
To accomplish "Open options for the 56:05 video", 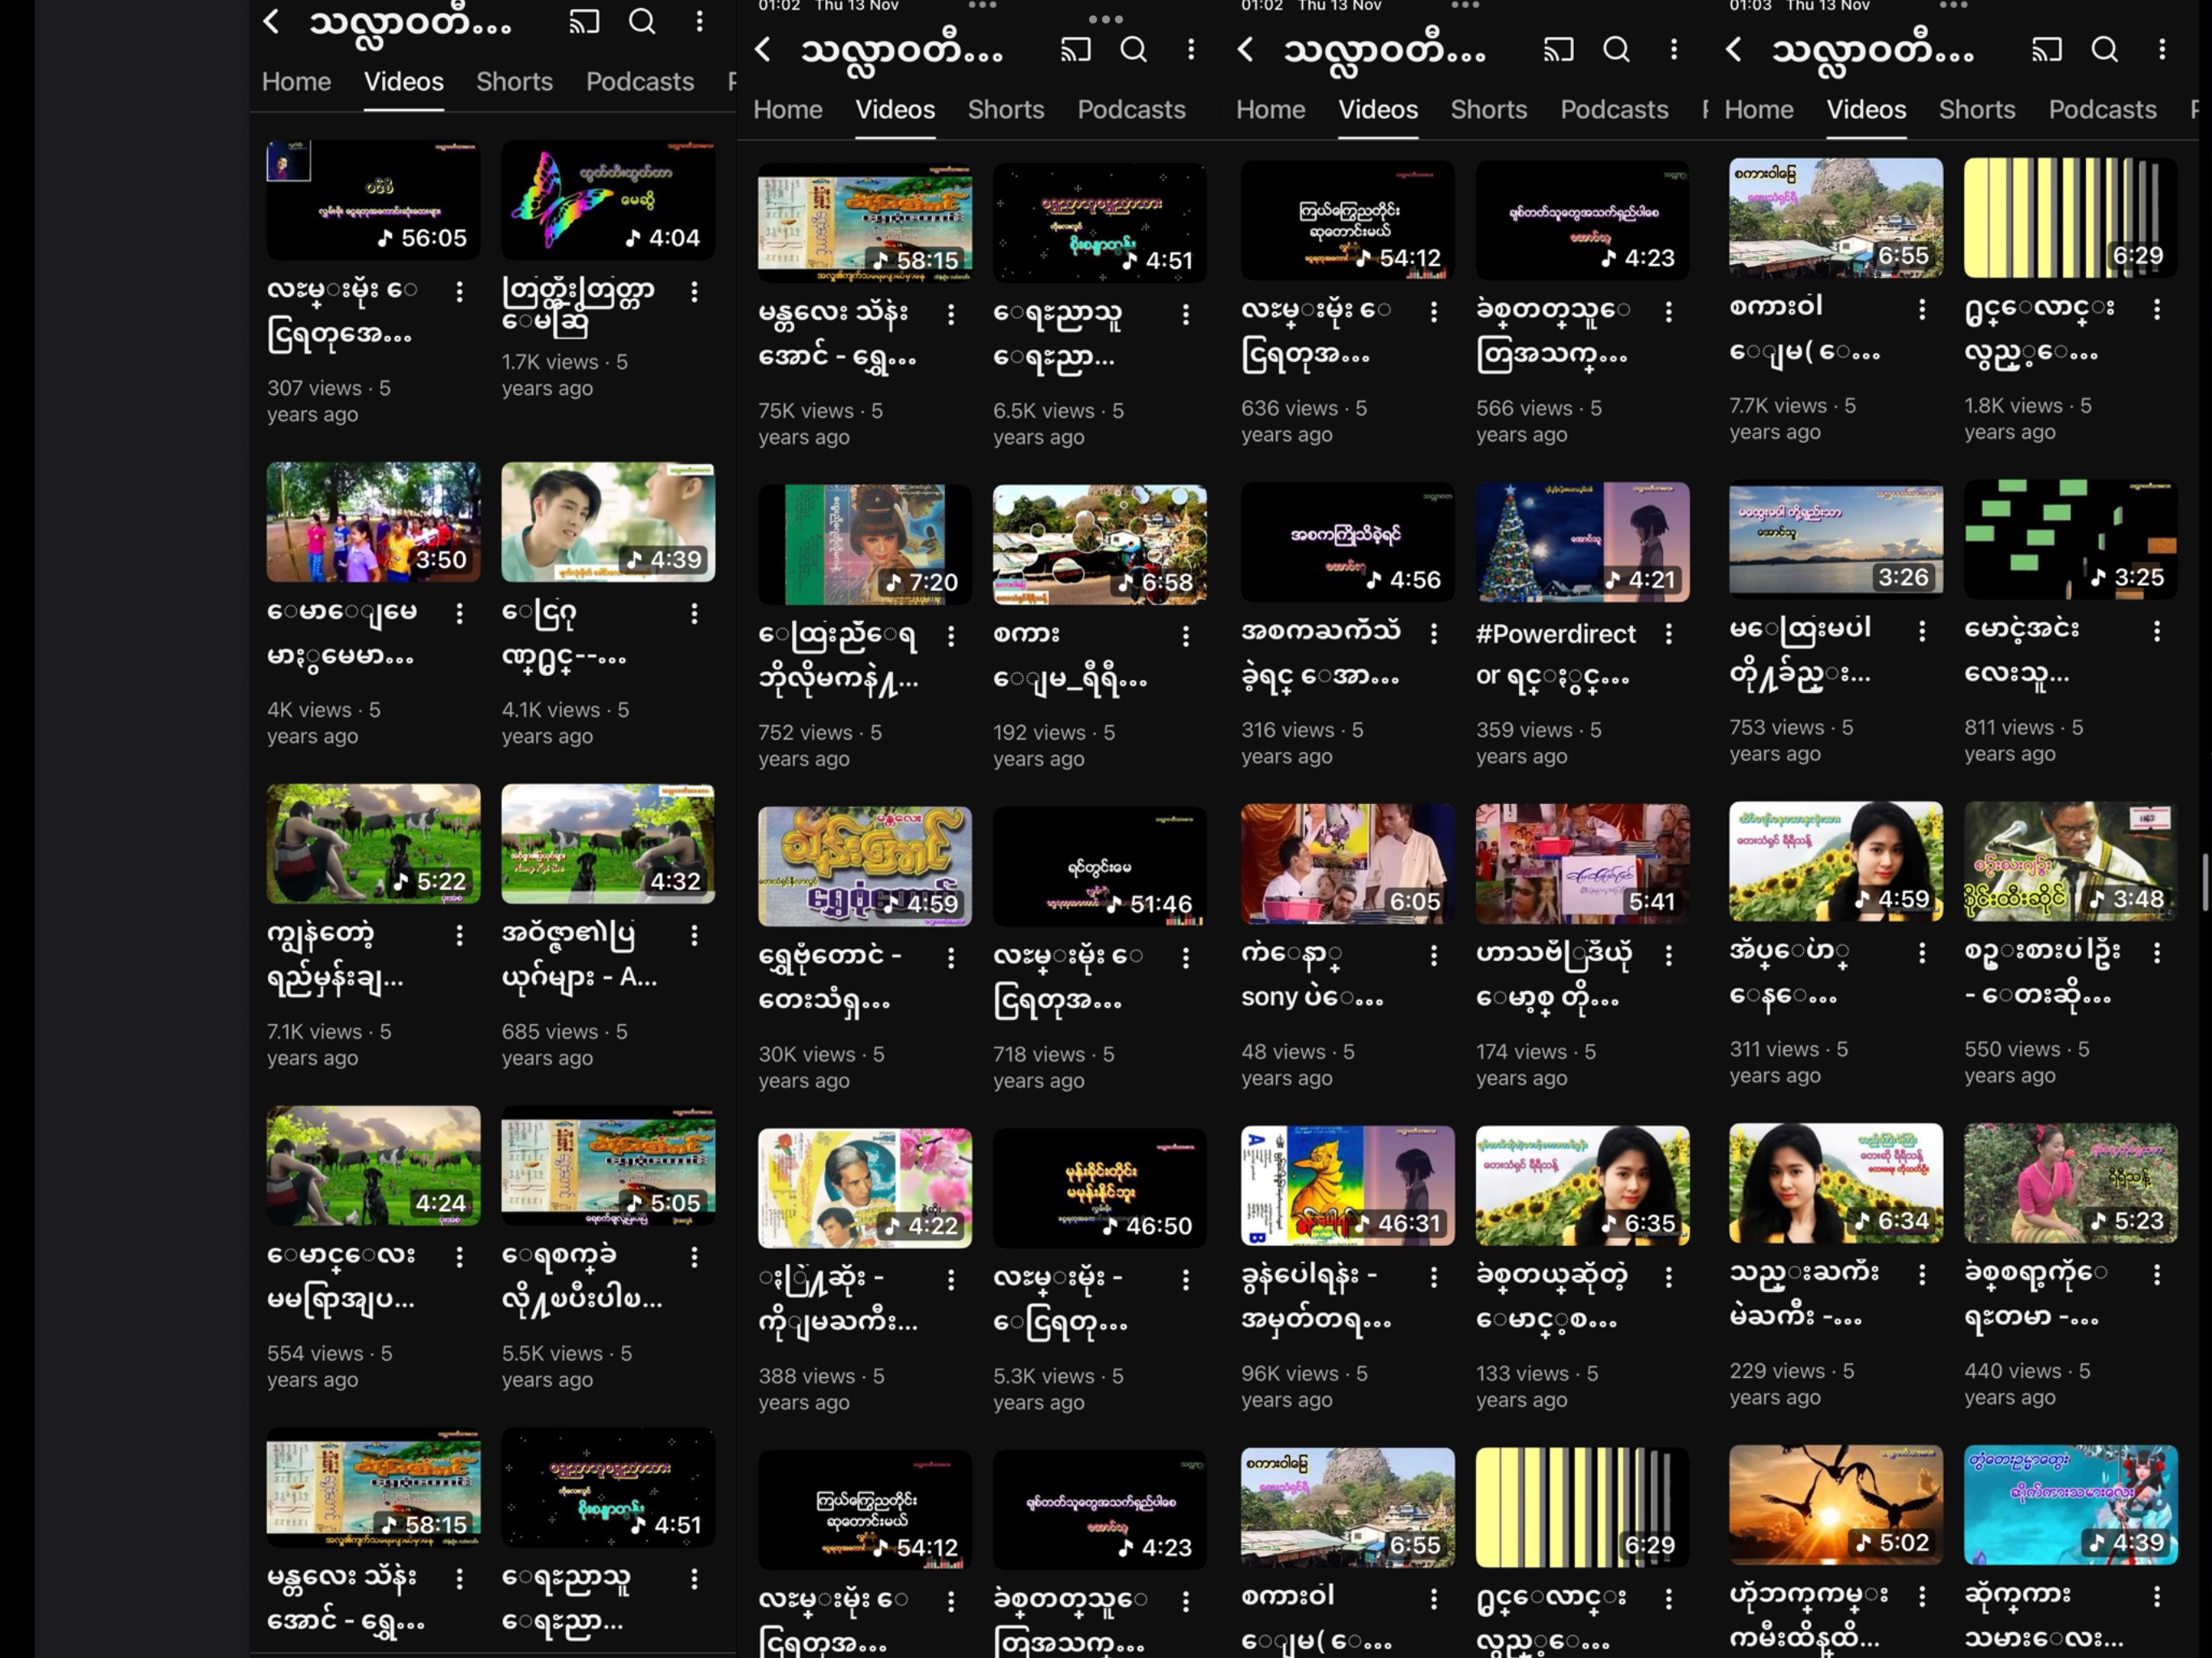I will (459, 292).
